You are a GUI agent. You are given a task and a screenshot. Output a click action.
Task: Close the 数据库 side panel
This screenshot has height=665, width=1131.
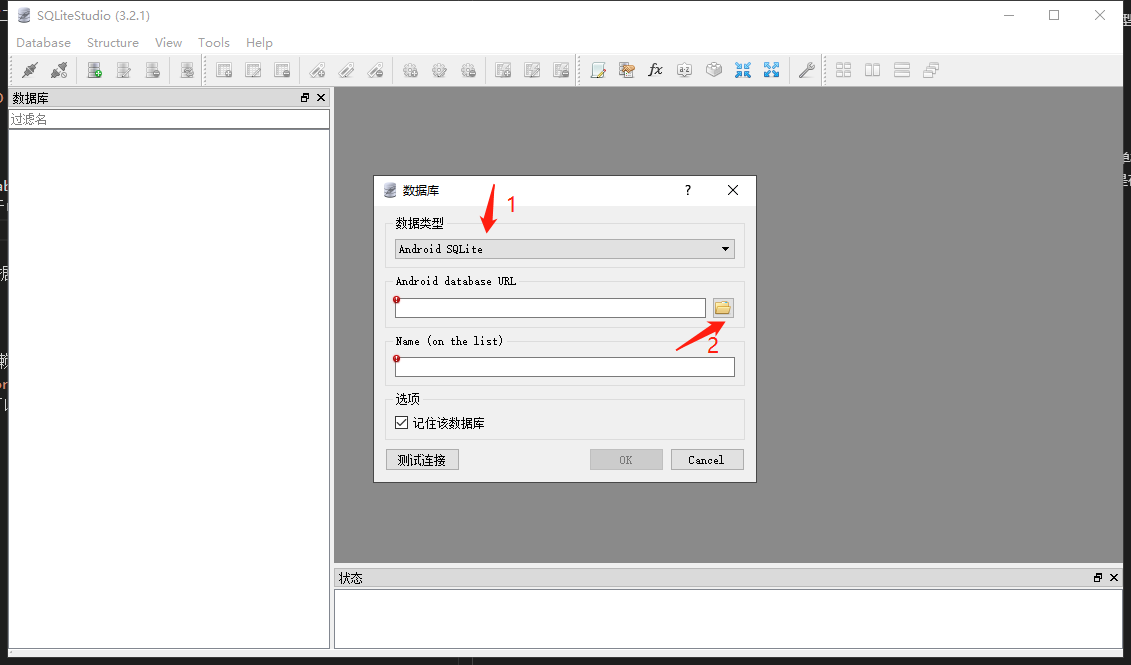click(x=321, y=97)
